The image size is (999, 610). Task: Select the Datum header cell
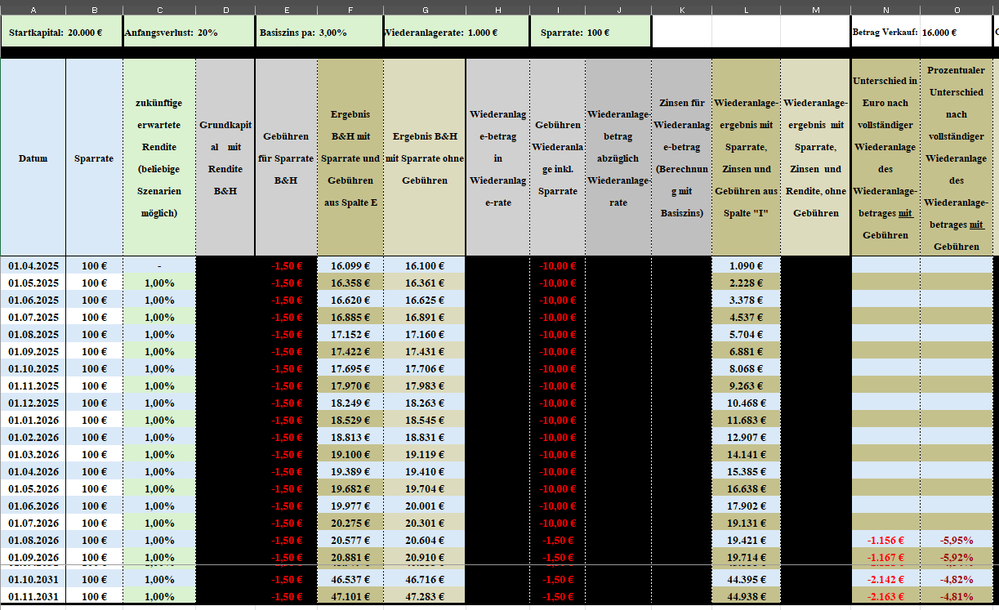[33, 157]
